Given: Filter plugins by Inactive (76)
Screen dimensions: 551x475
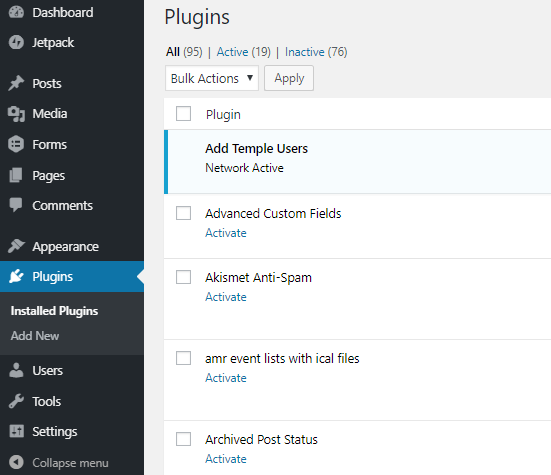Looking at the screenshot, I should (316, 52).
